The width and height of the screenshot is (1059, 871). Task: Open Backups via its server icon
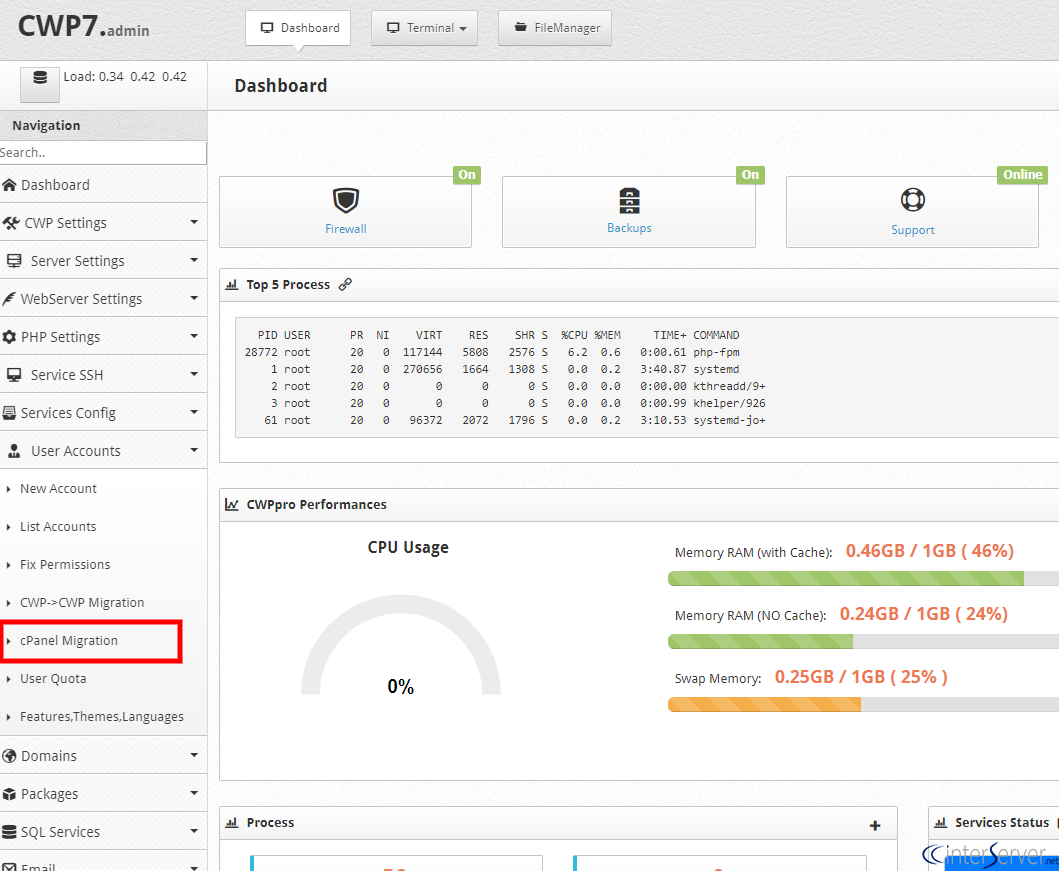pyautogui.click(x=628, y=200)
